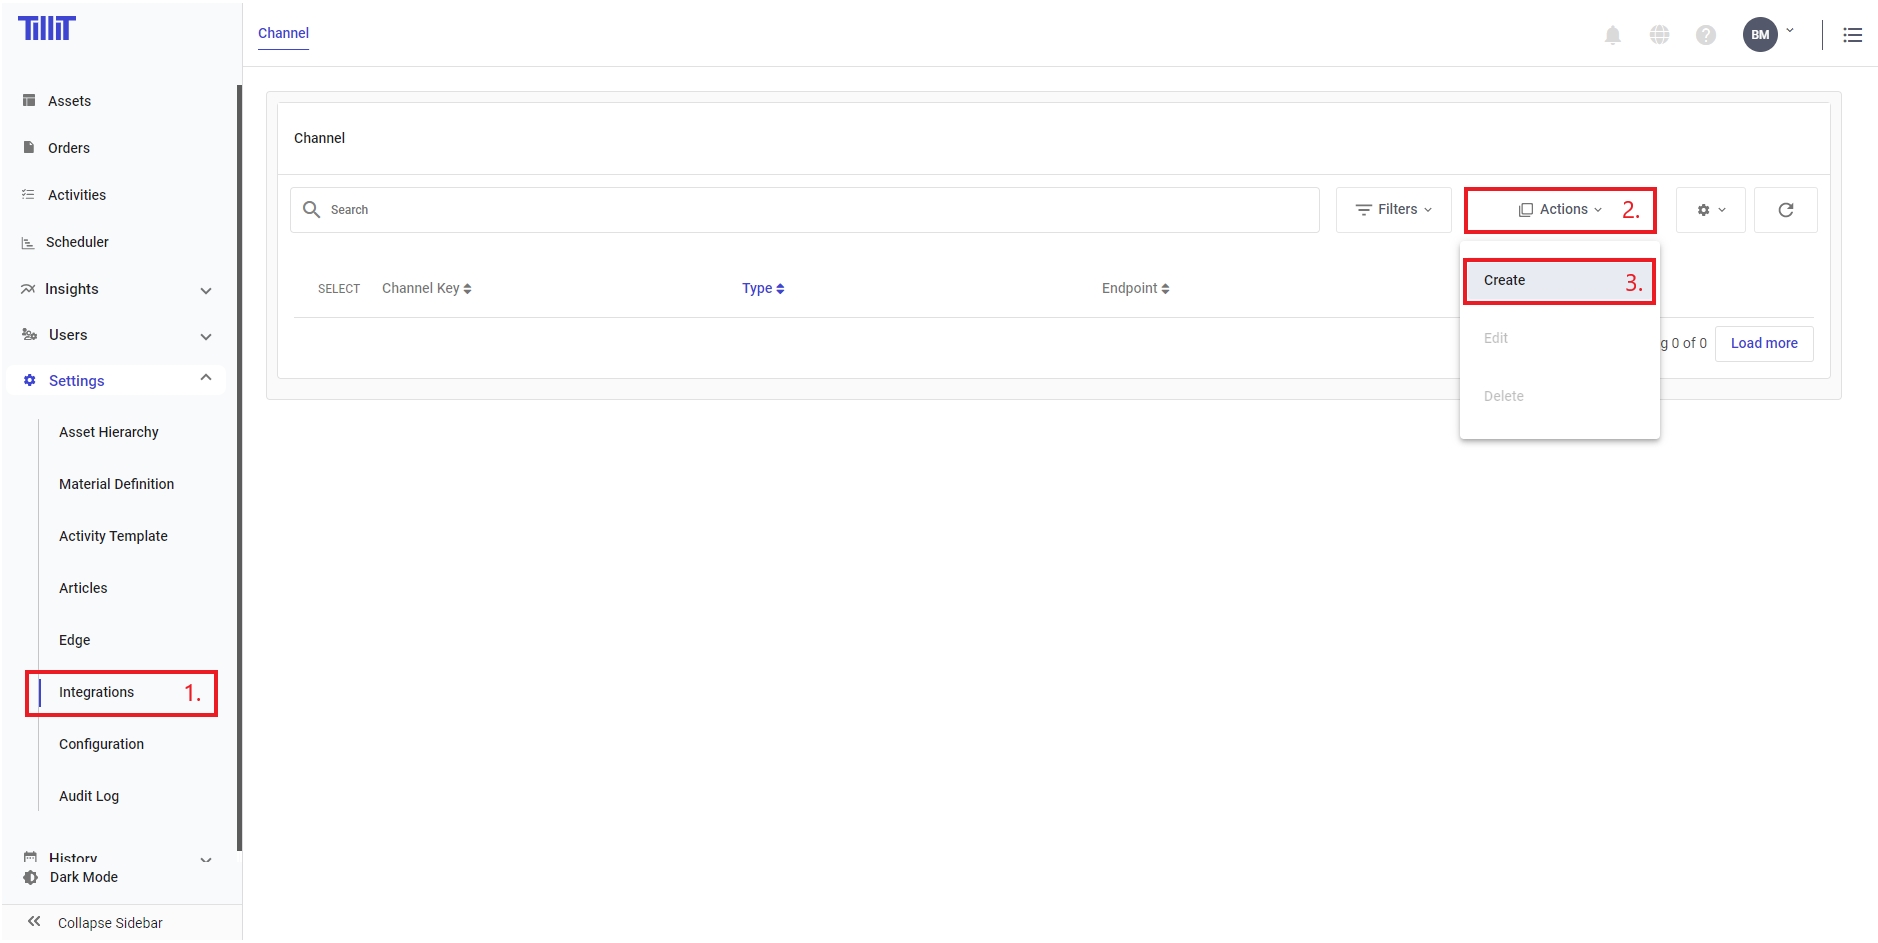Click the list menu icon top right
This screenshot has height=943, width=1878.
(x=1852, y=35)
